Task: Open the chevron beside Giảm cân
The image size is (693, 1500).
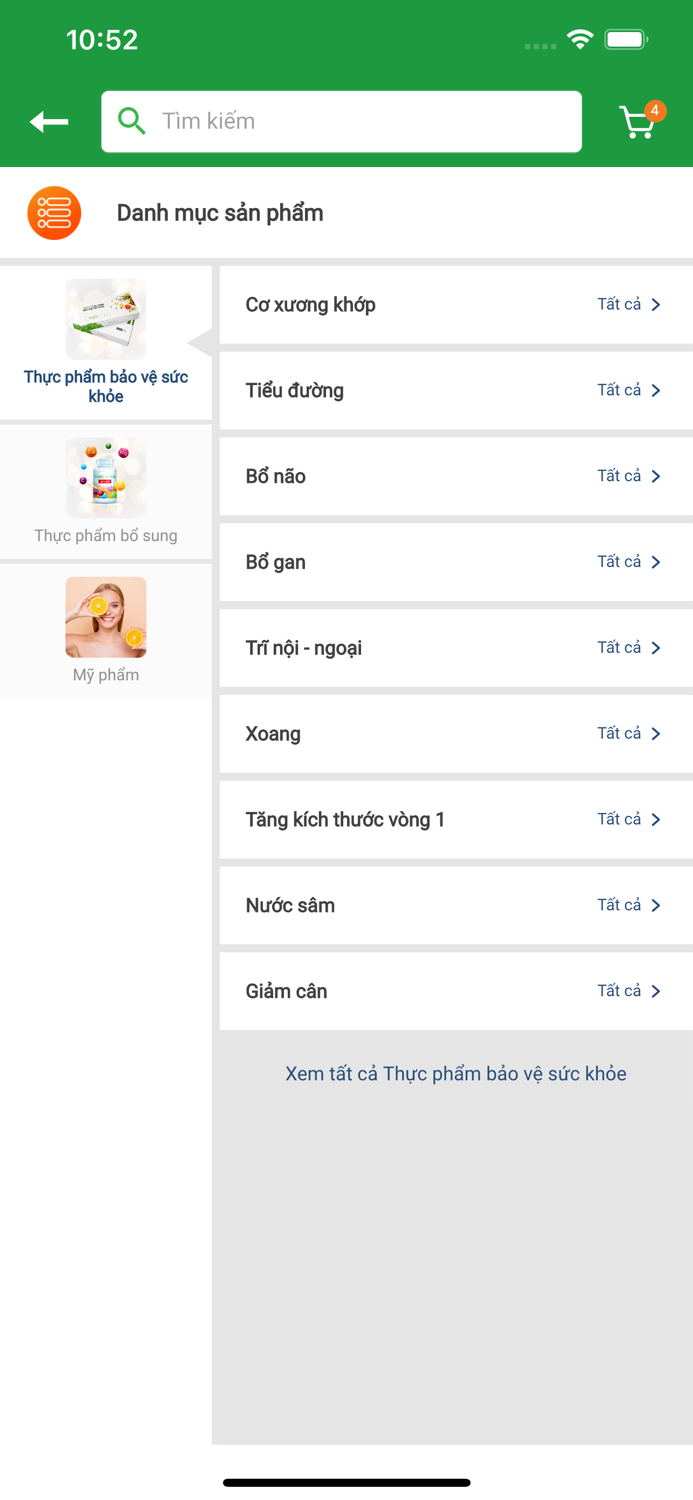Action: pos(656,991)
